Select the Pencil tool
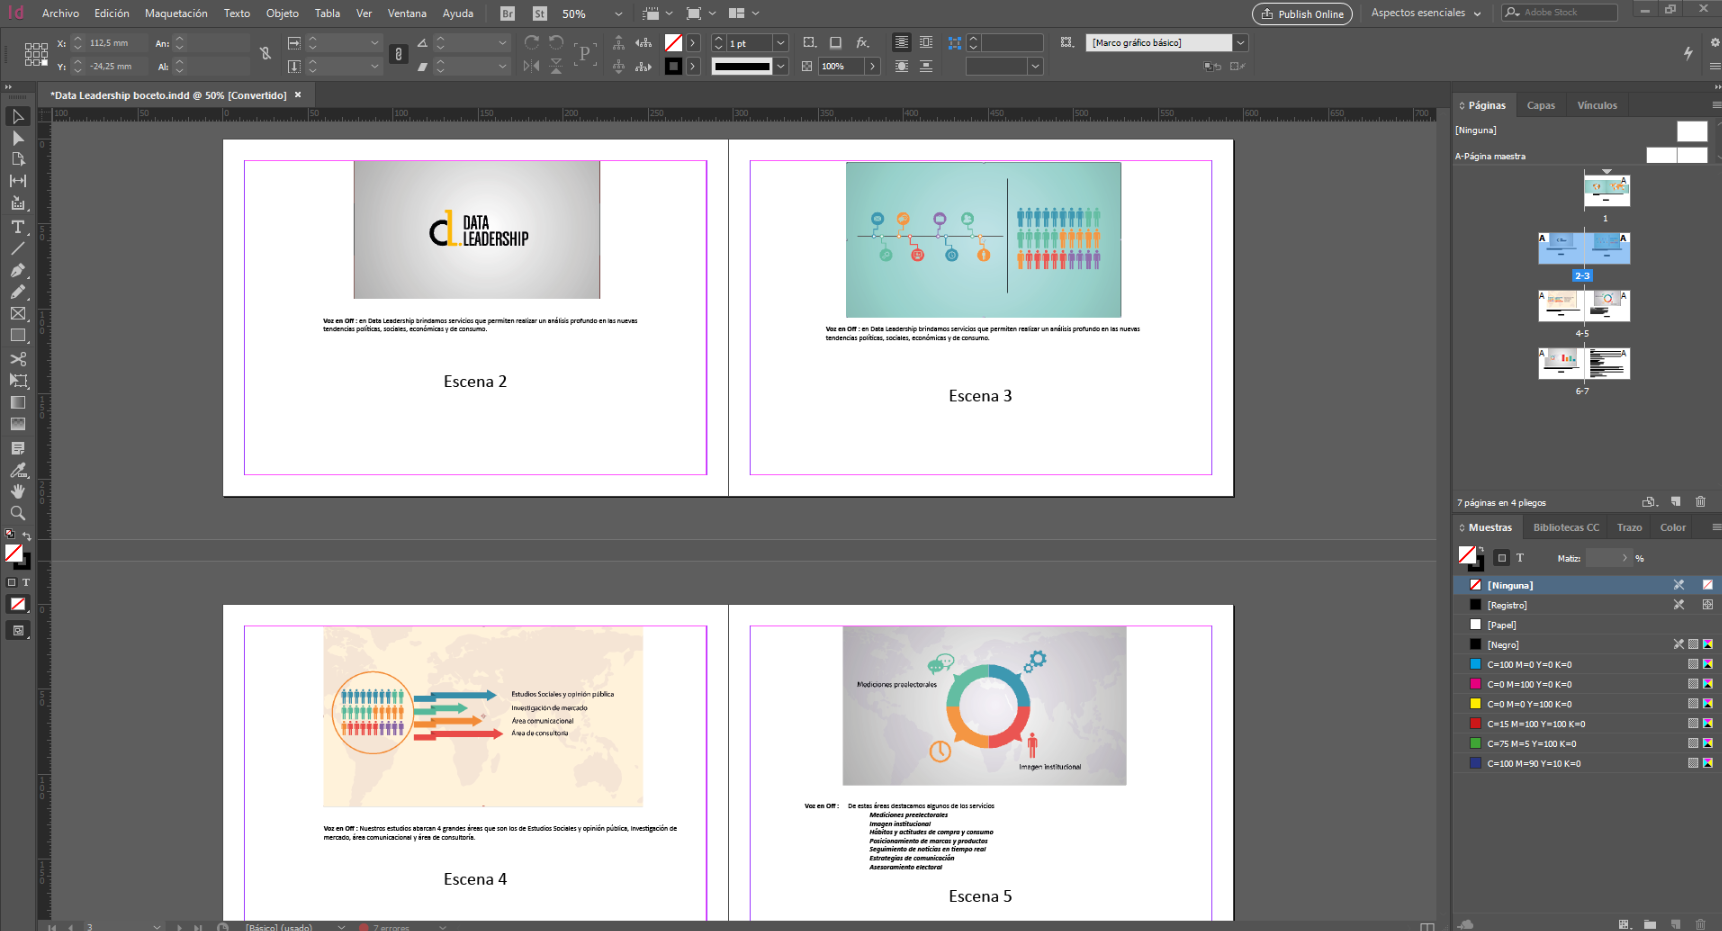Screen dimensions: 1722x931 17,292
